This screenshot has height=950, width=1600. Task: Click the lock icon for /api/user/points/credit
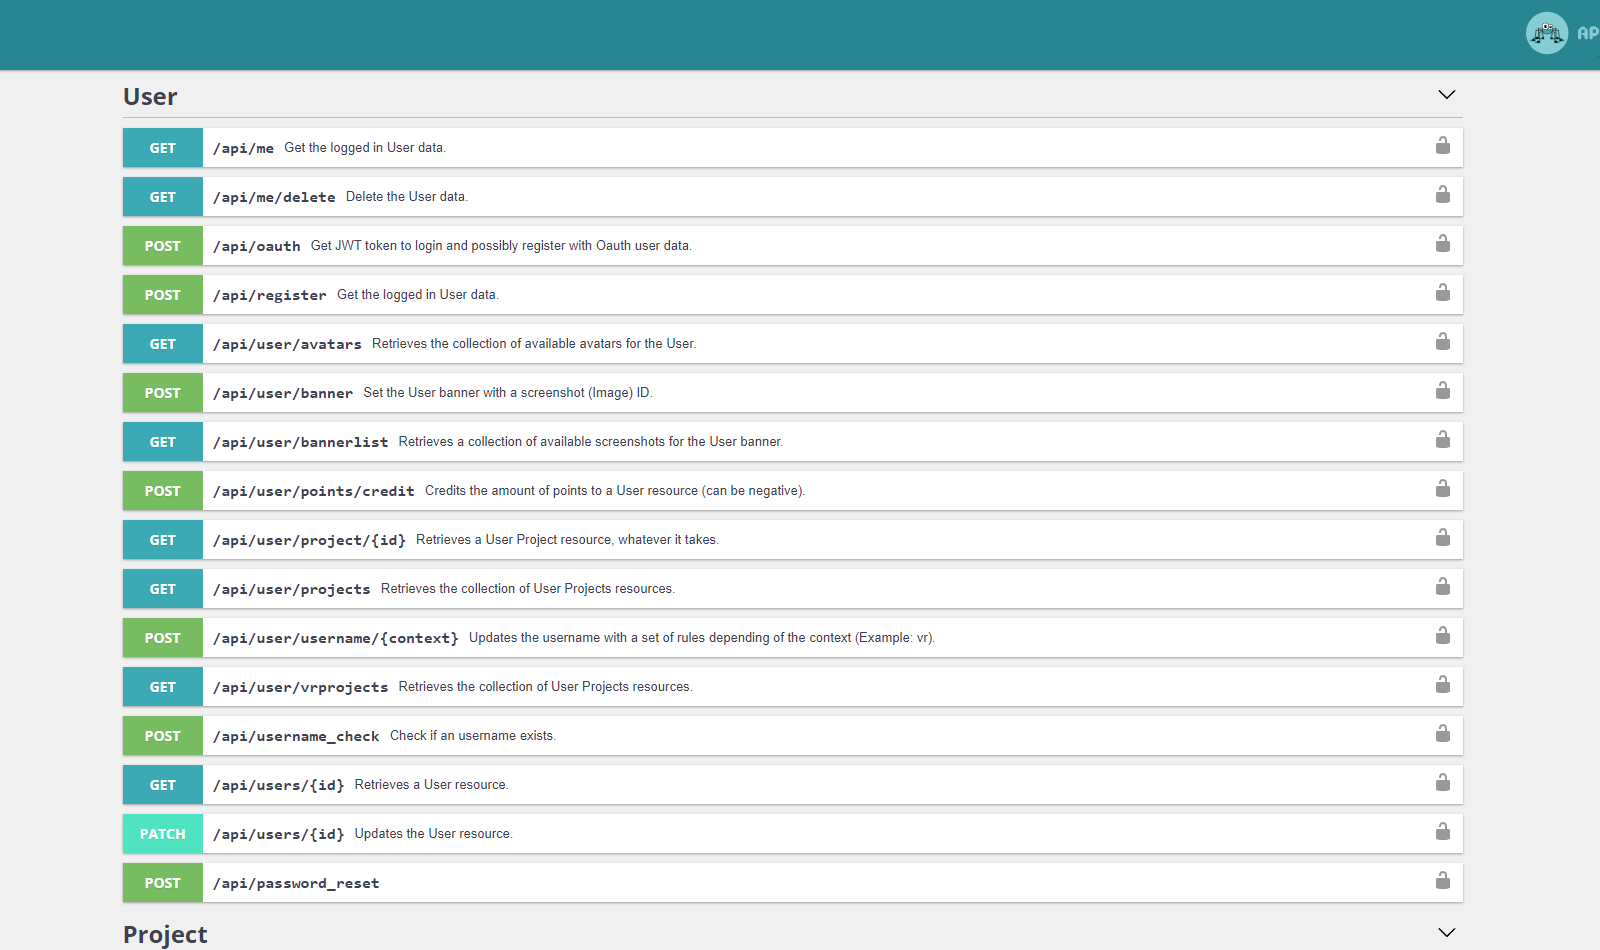1442,489
